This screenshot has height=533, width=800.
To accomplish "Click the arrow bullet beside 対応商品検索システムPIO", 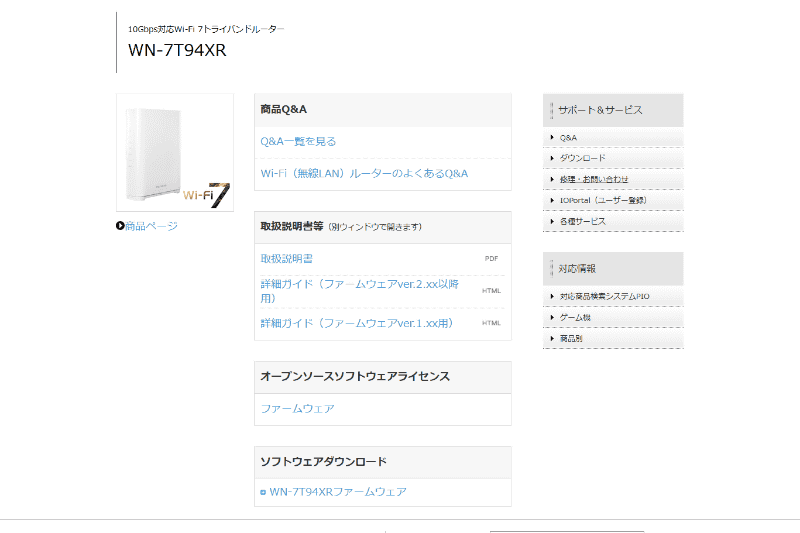I will pos(552,296).
